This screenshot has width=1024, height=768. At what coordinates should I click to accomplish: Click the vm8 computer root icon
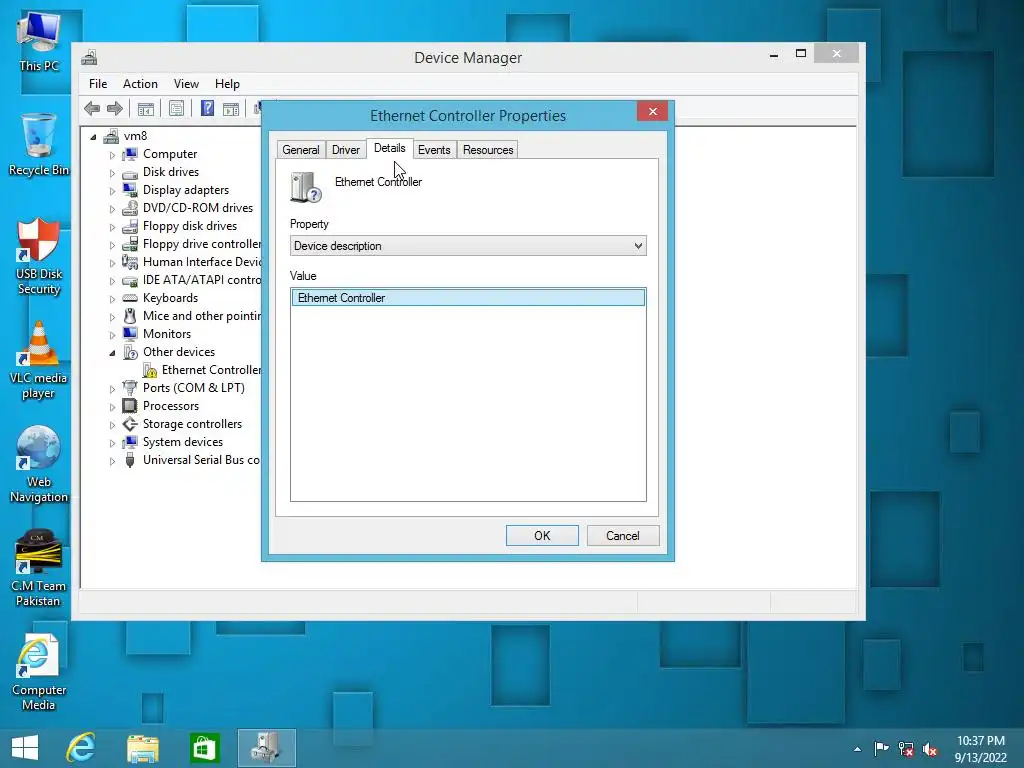point(112,136)
